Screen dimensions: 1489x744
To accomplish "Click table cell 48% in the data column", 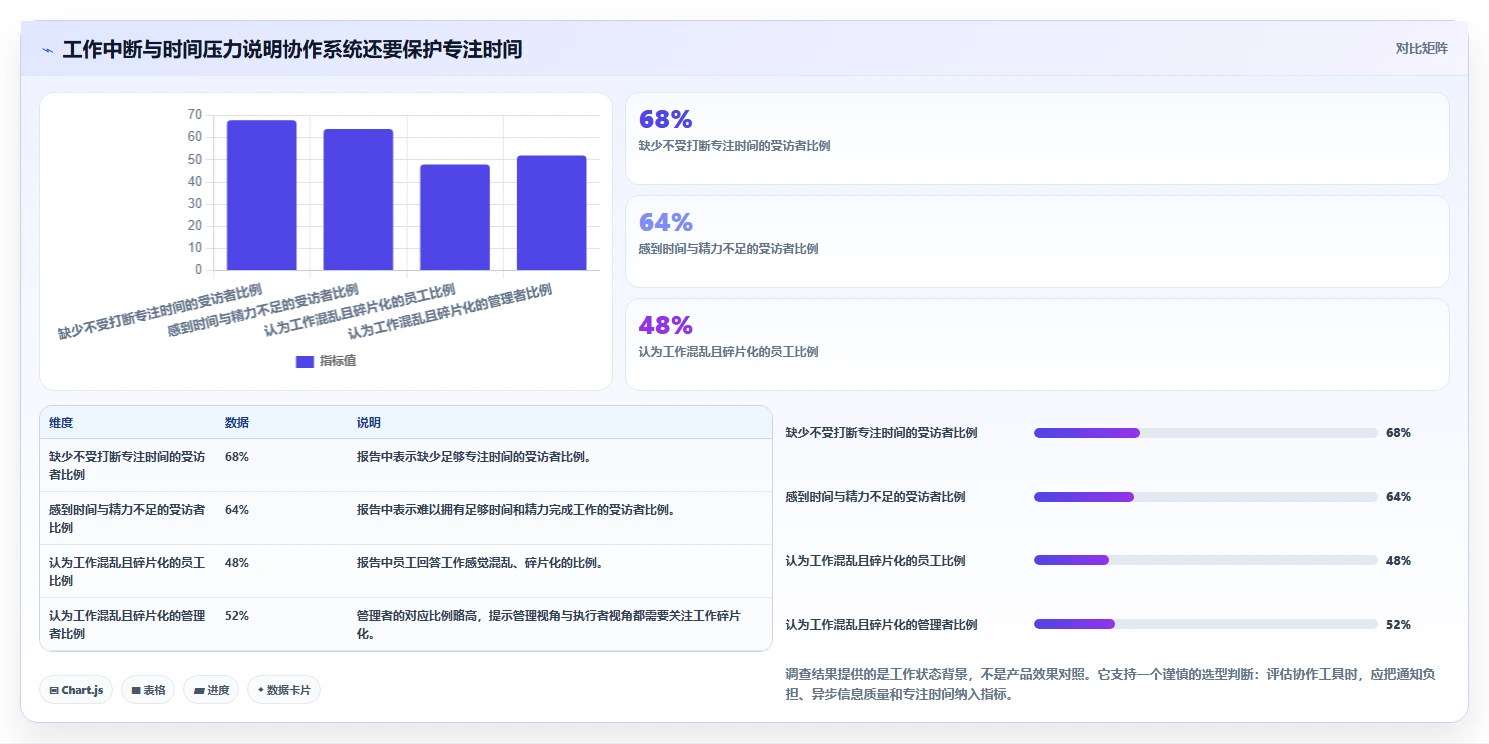I will [237, 563].
